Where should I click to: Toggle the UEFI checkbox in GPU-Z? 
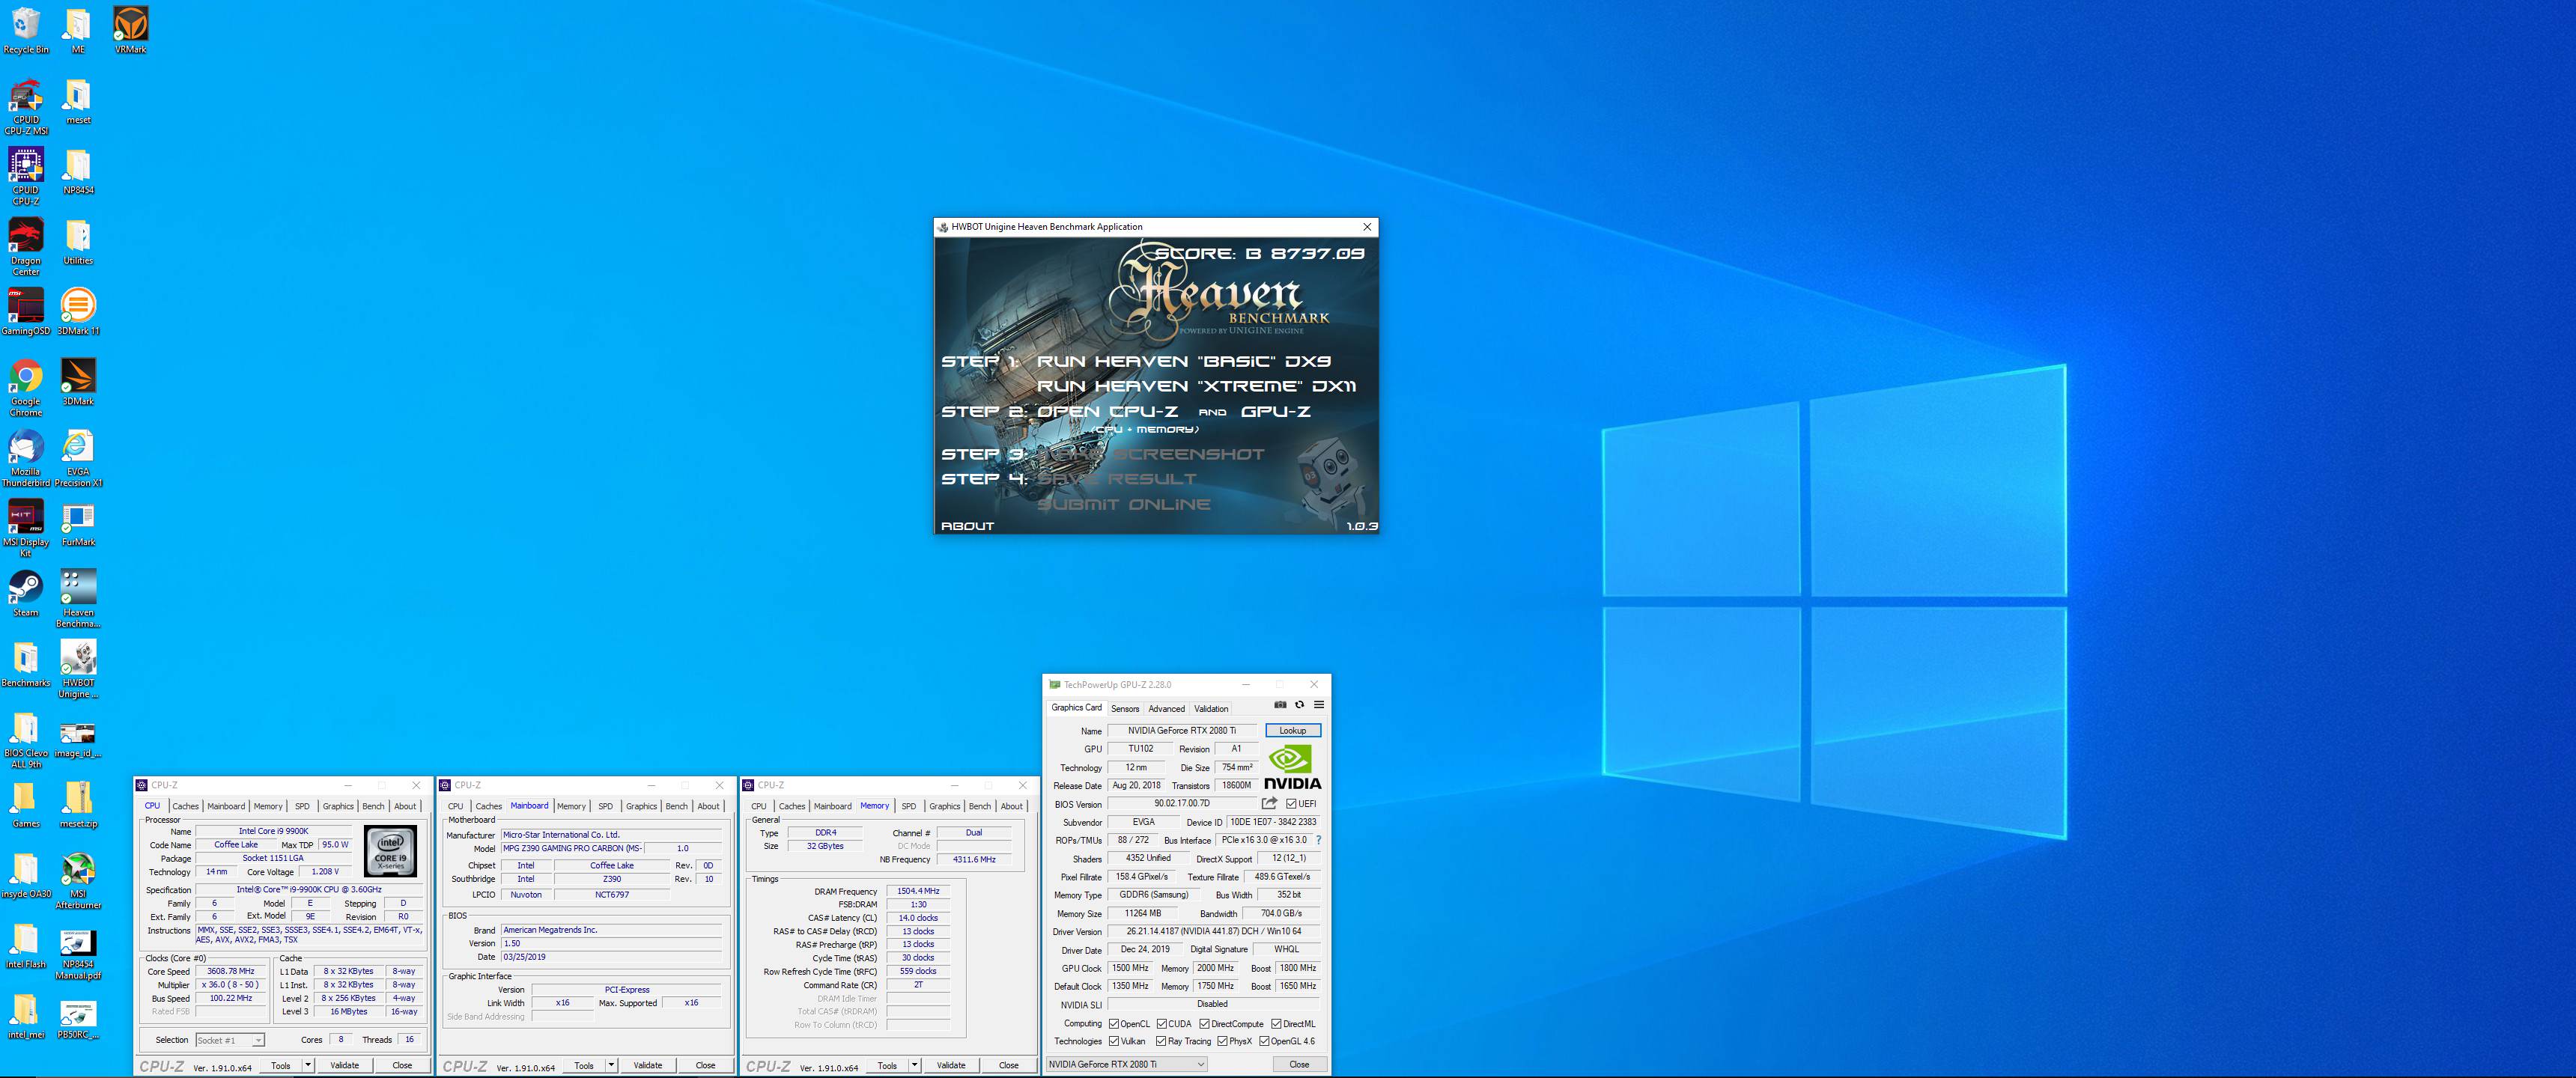point(1291,804)
